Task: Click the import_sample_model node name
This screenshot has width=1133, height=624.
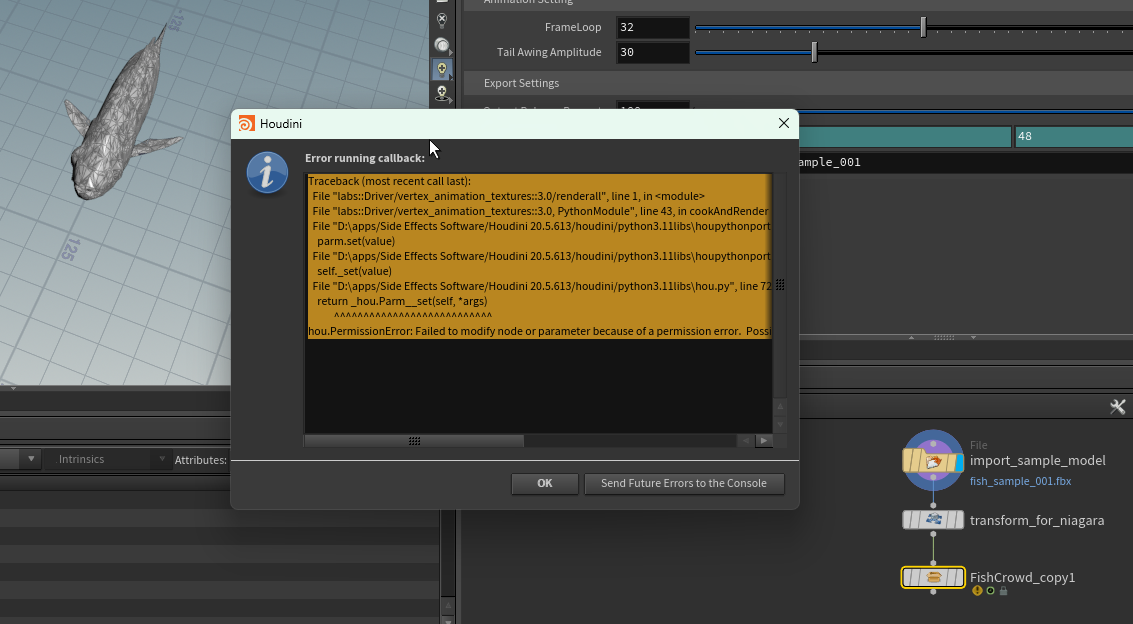Action: pos(1038,461)
